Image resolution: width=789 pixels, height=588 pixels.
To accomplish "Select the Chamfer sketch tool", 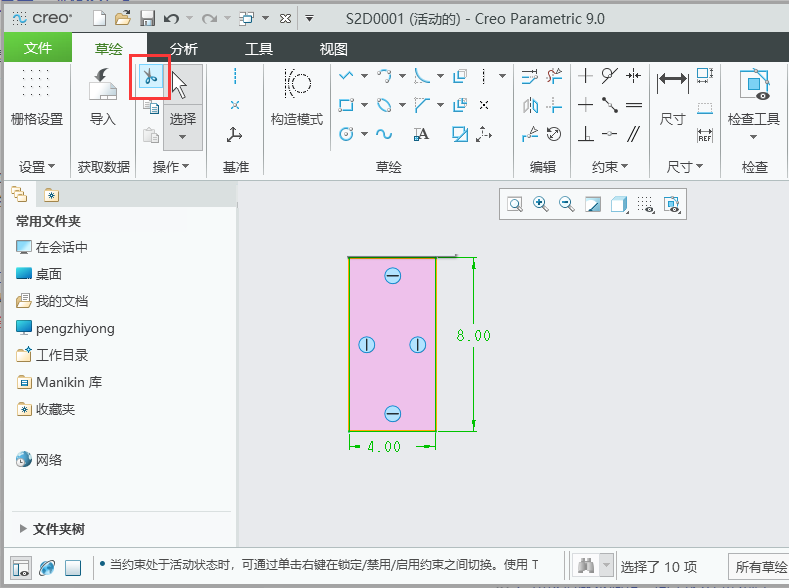I will coord(422,105).
